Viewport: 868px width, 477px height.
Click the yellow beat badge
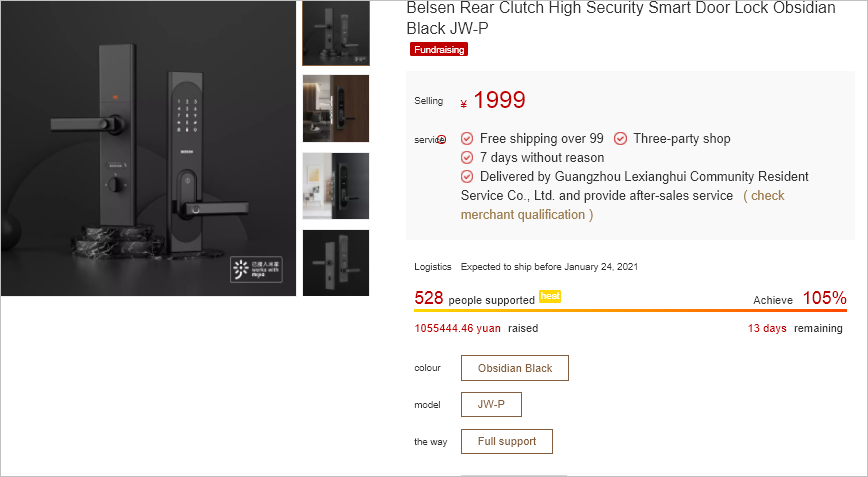550,296
